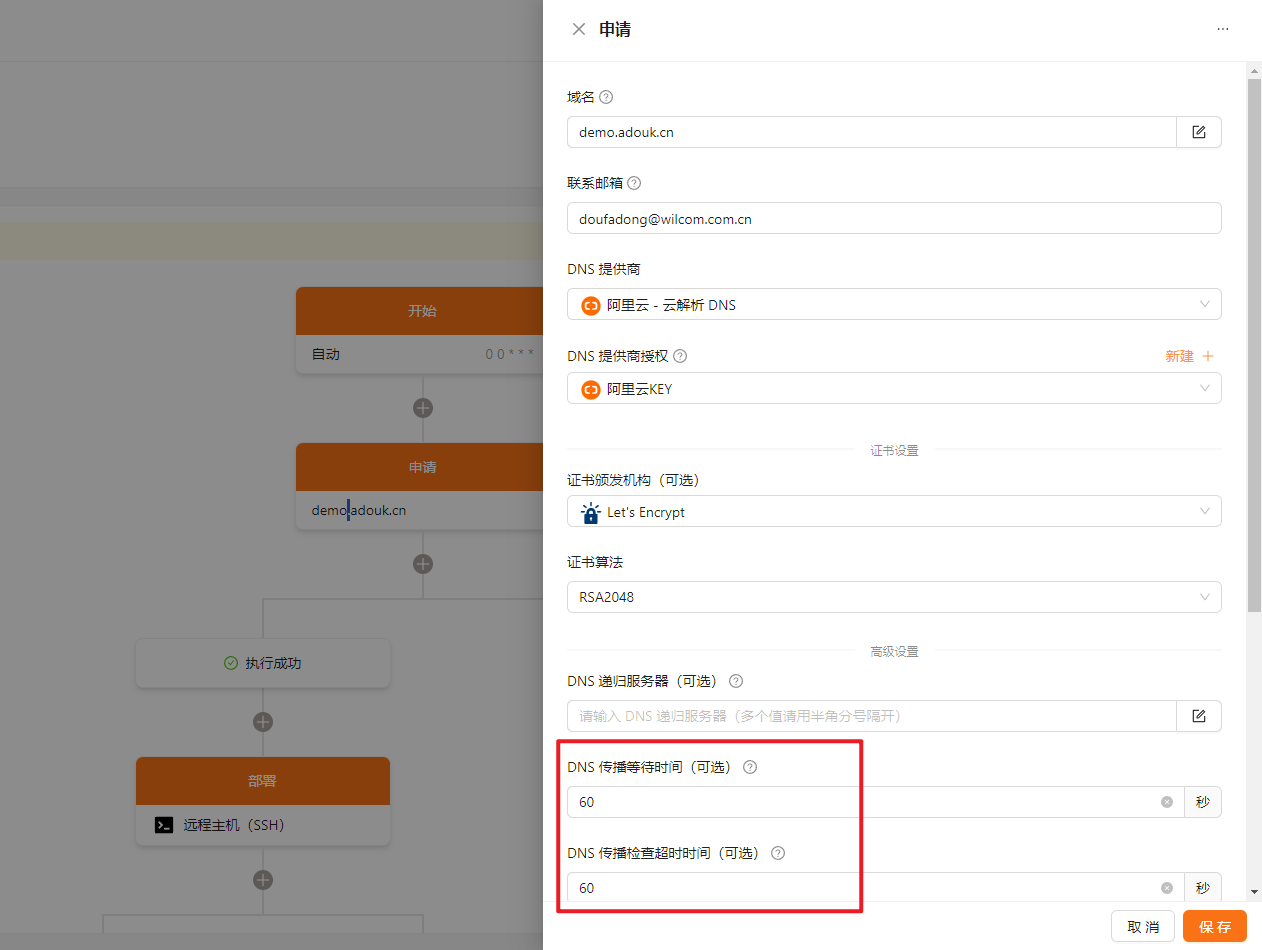
Task: Focus the 联系邮箱 email input field
Action: pyautogui.click(x=893, y=218)
